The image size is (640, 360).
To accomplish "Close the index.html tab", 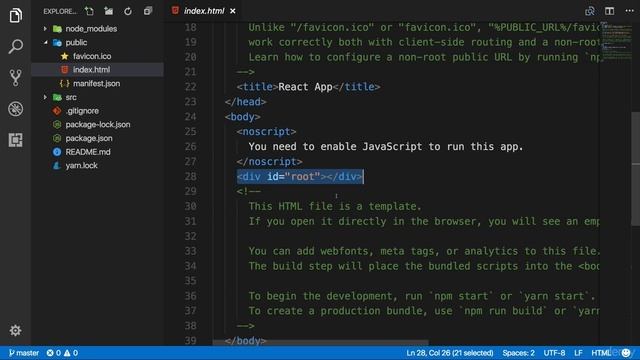I will click(x=233, y=11).
